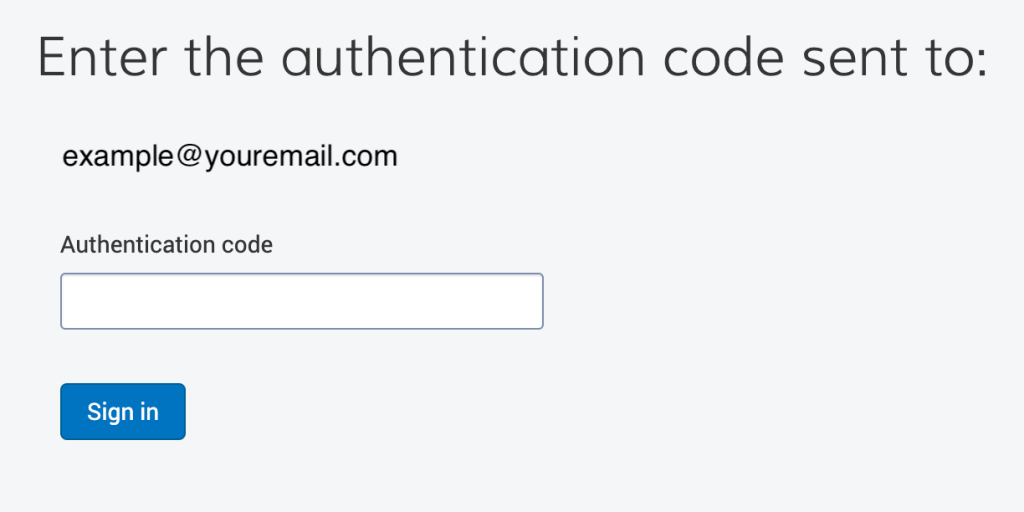The height and width of the screenshot is (512, 1024).
Task: Activate the bordered authentication code textbox
Action: (302, 301)
